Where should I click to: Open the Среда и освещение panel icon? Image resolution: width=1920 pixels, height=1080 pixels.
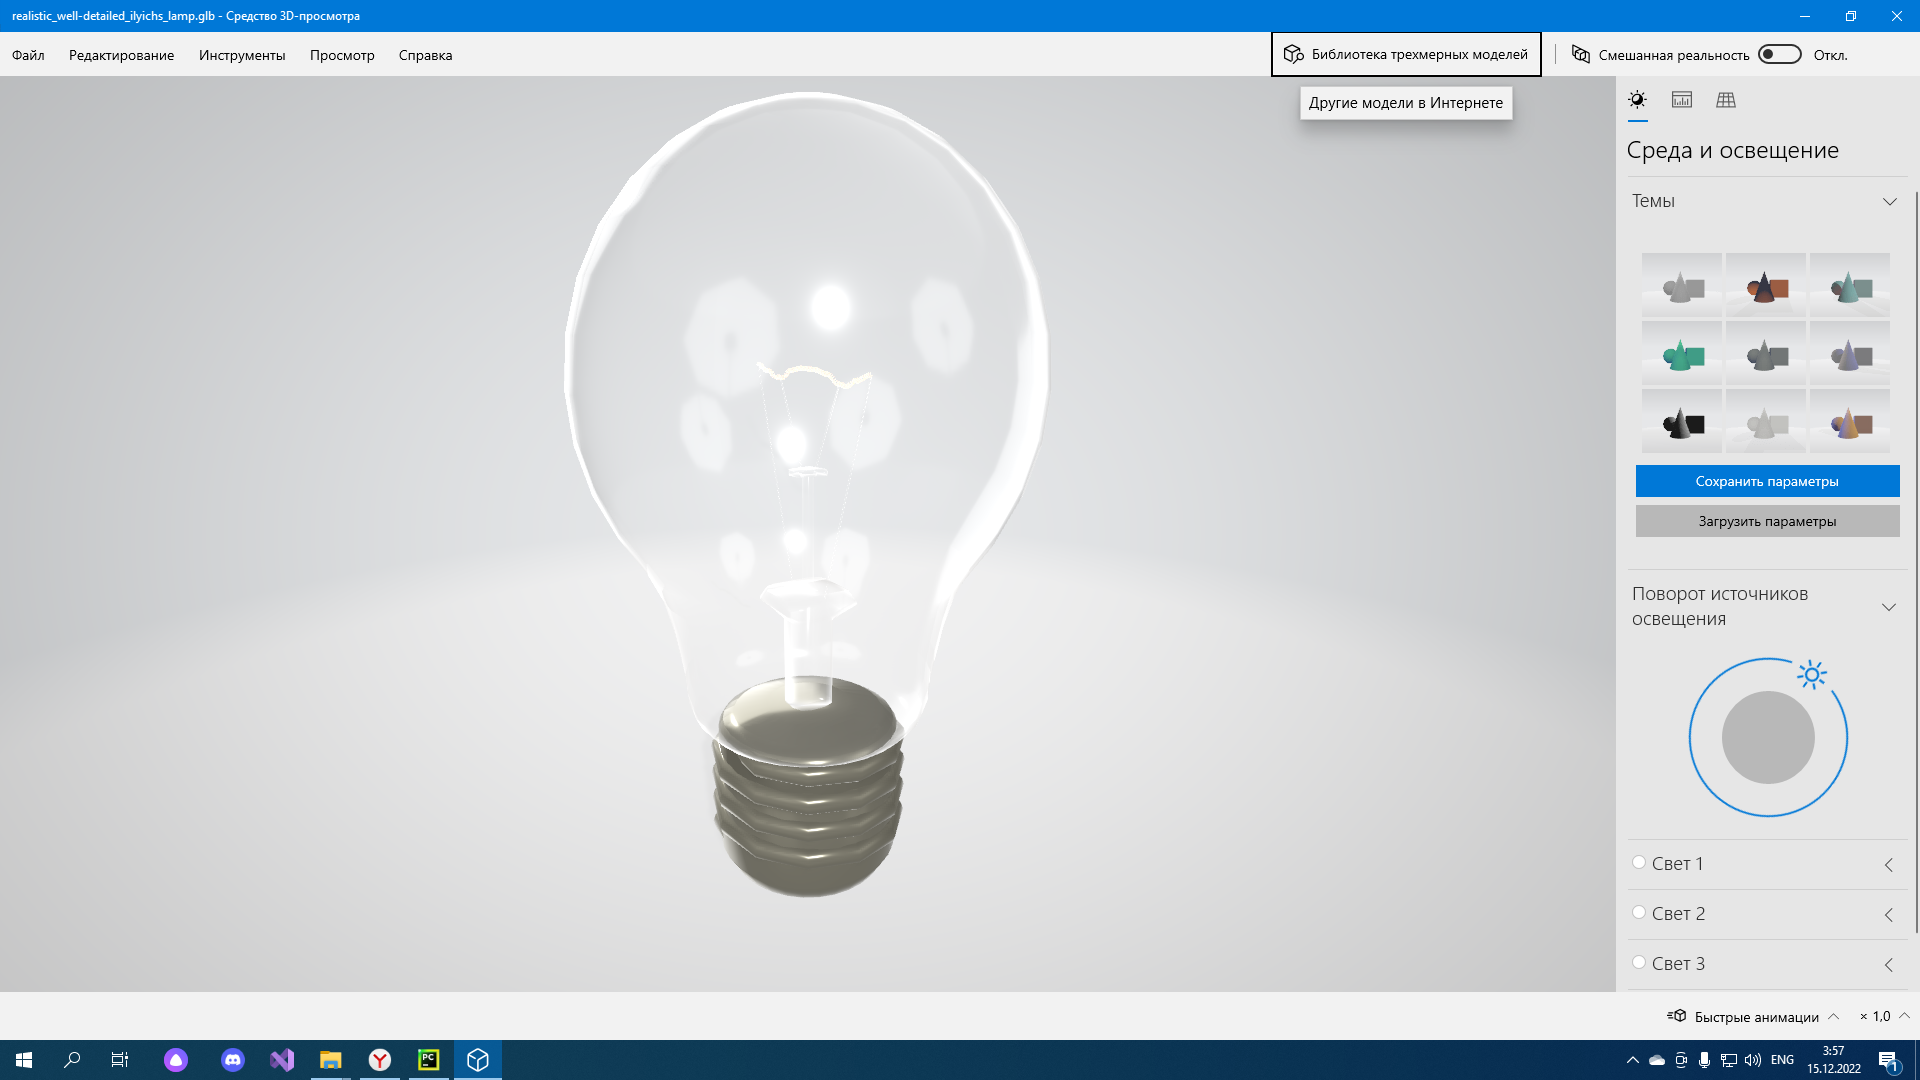(1637, 99)
